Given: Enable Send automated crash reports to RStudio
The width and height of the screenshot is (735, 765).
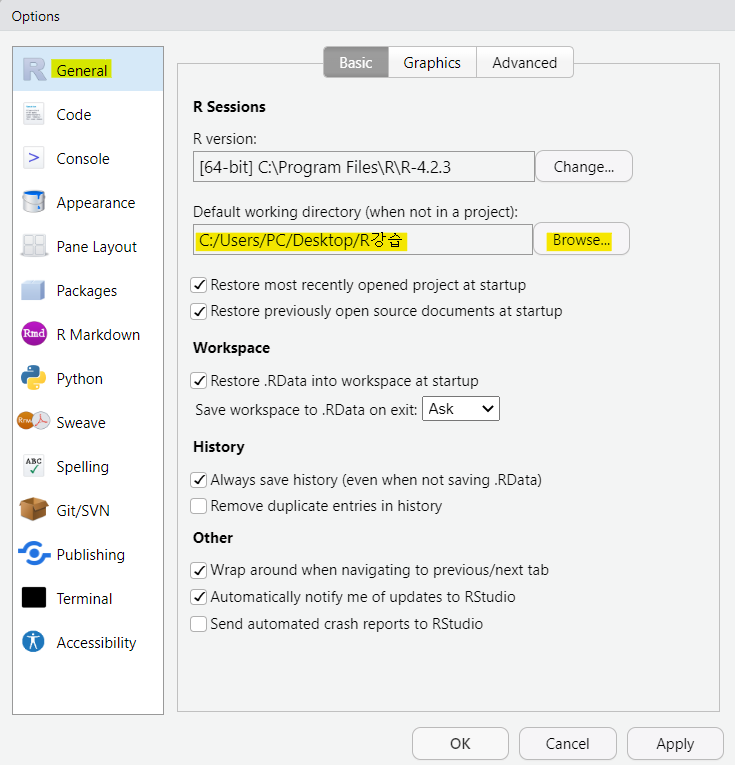Looking at the screenshot, I should tap(199, 624).
